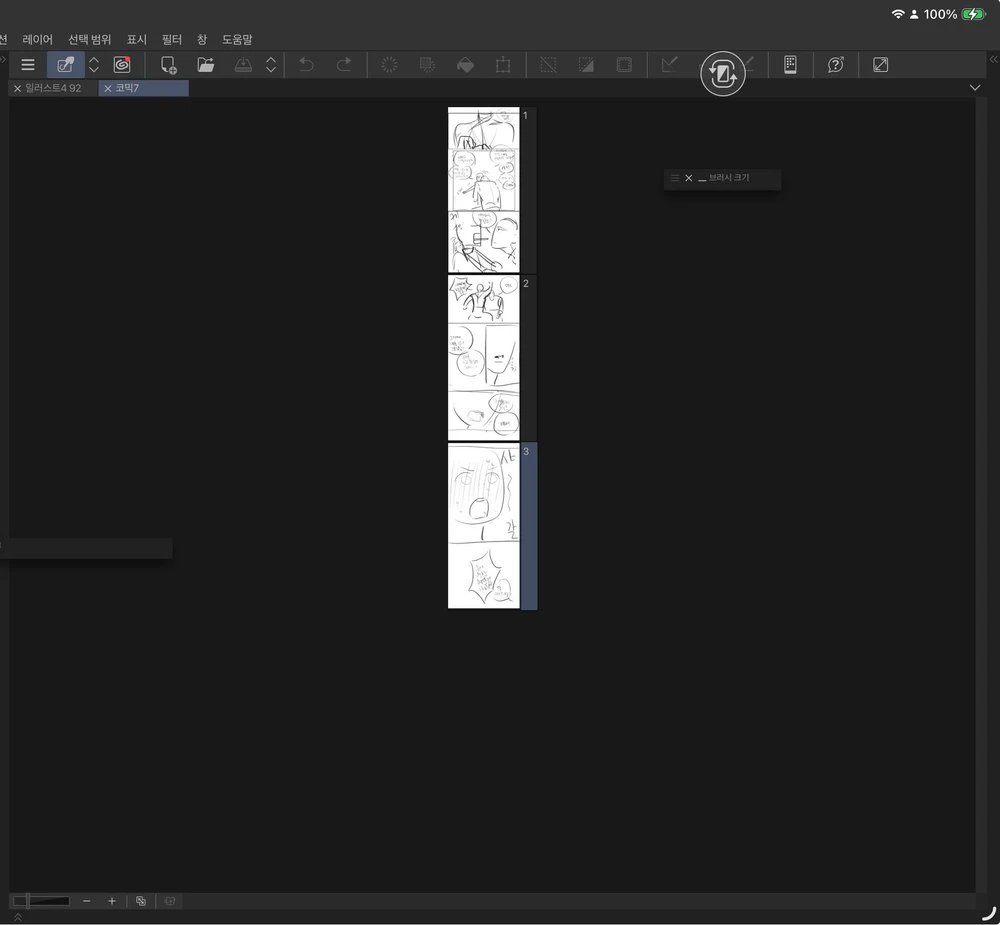Open the 필터 menu

tap(172, 40)
